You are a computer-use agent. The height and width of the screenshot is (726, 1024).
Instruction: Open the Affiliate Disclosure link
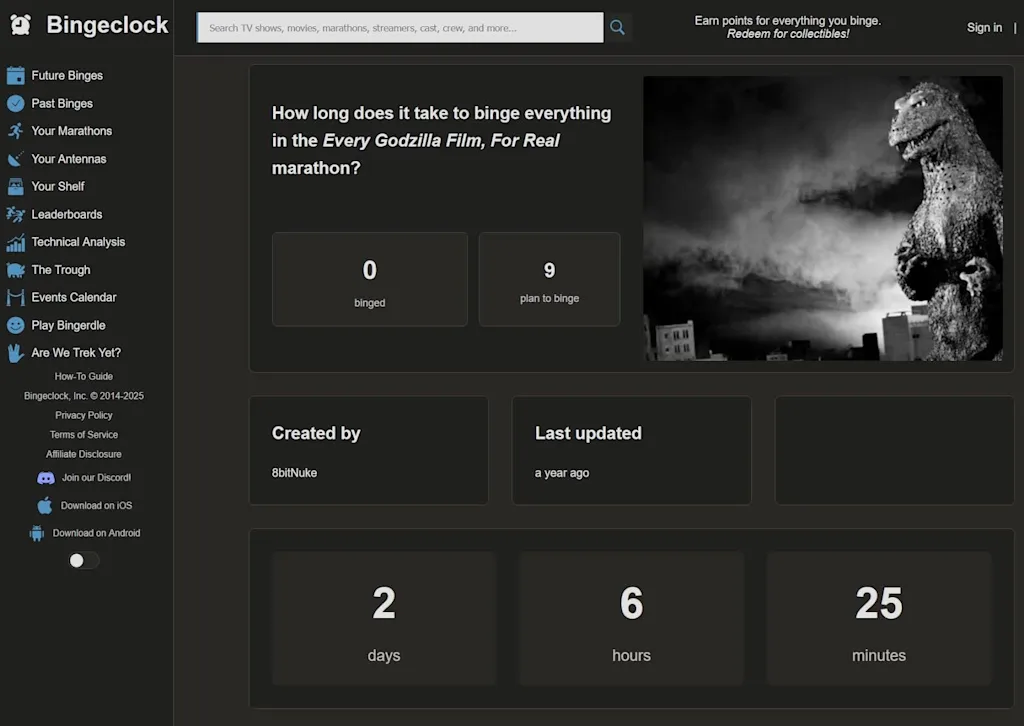84,454
